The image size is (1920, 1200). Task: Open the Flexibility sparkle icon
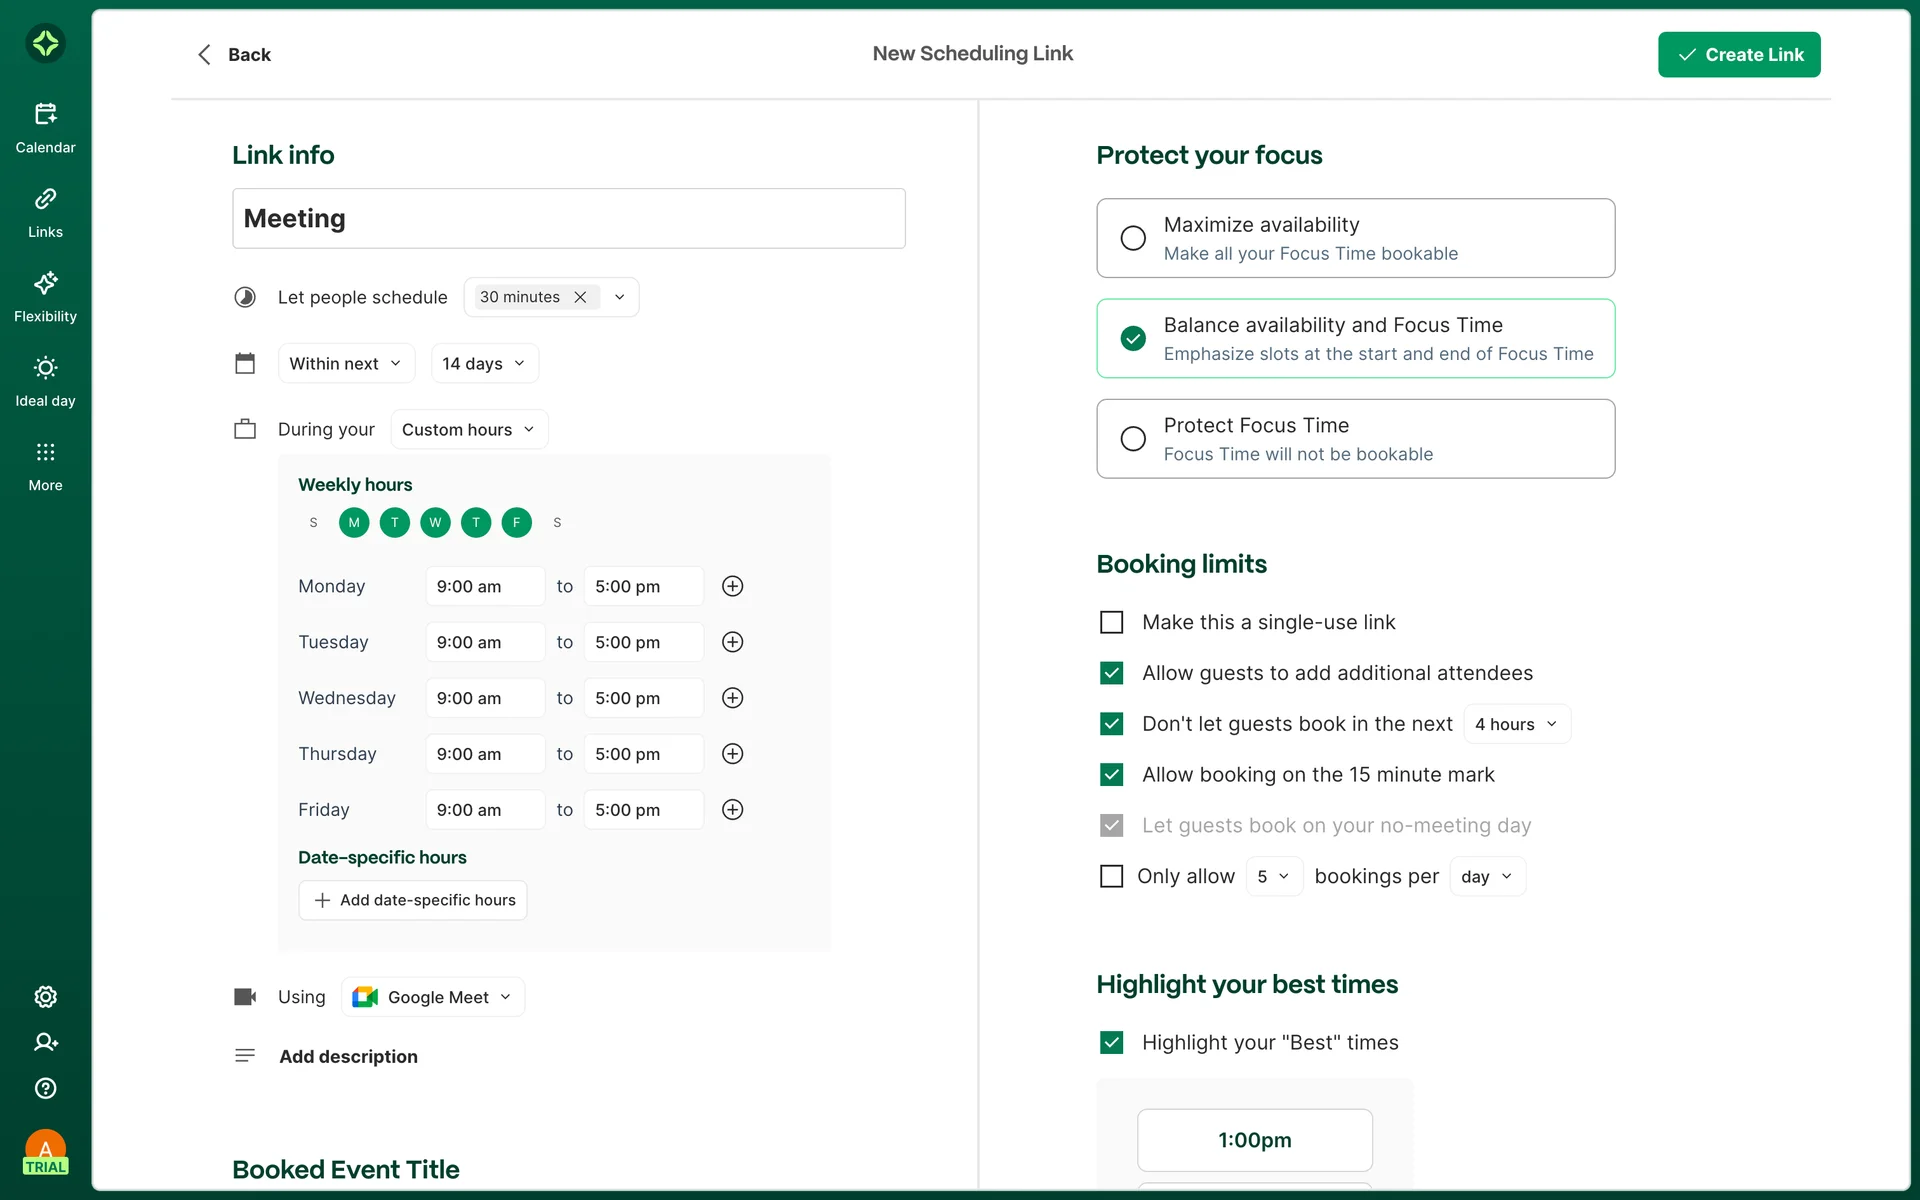[45, 284]
